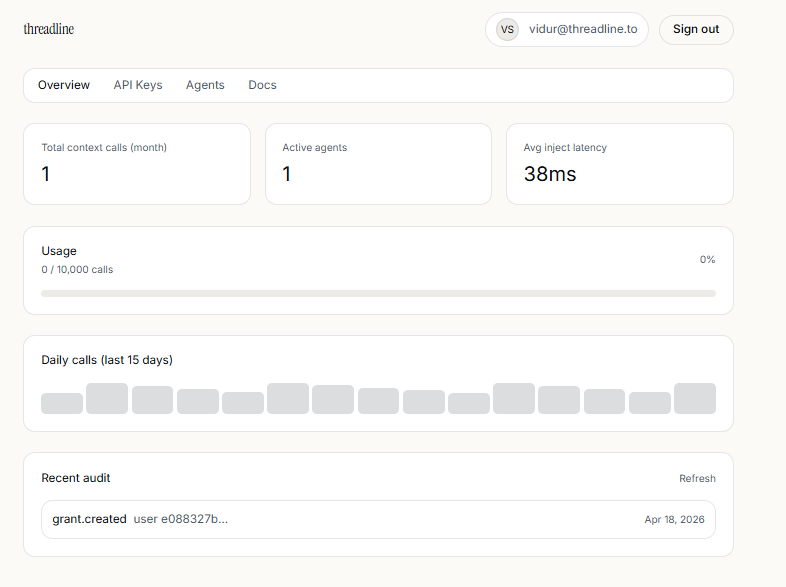Open the grant.created audit entry
The width and height of the screenshot is (786, 587).
pyautogui.click(x=90, y=519)
